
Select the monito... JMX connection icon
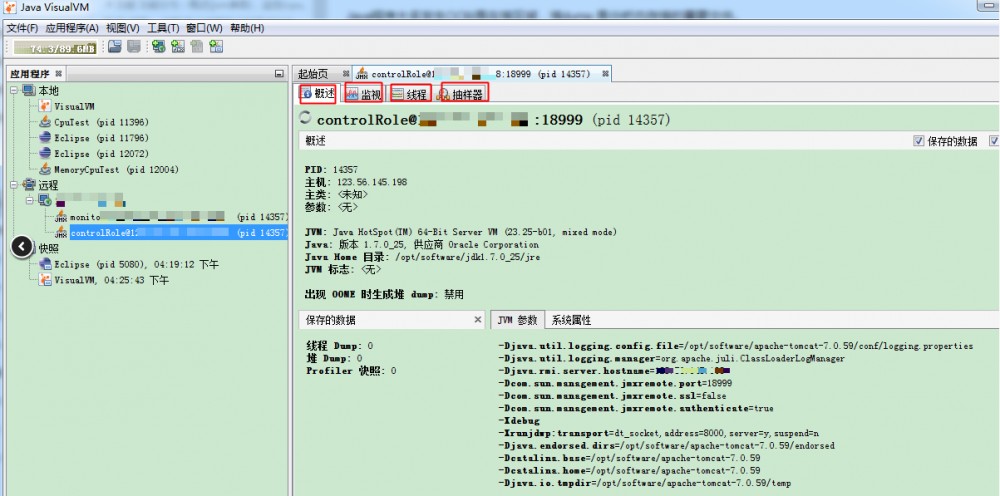(61, 217)
